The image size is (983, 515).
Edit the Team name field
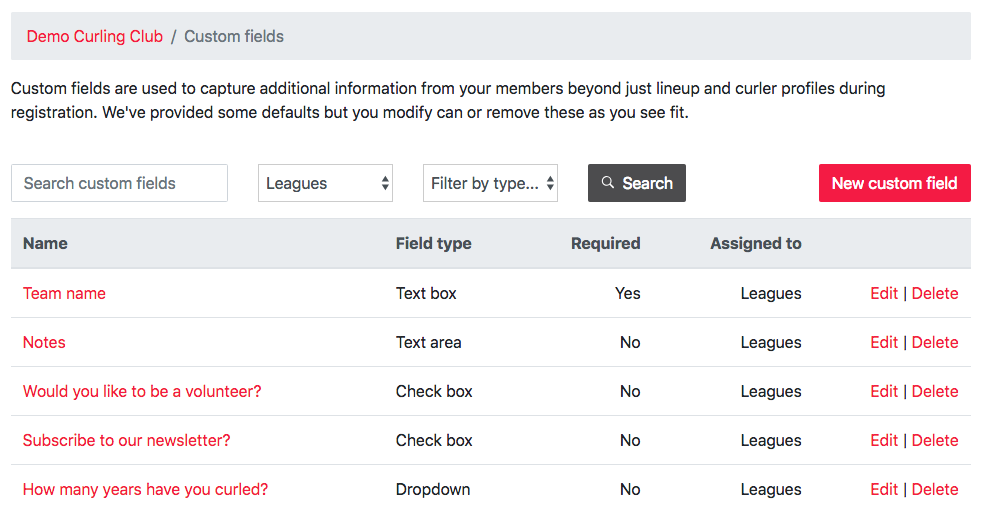(884, 294)
